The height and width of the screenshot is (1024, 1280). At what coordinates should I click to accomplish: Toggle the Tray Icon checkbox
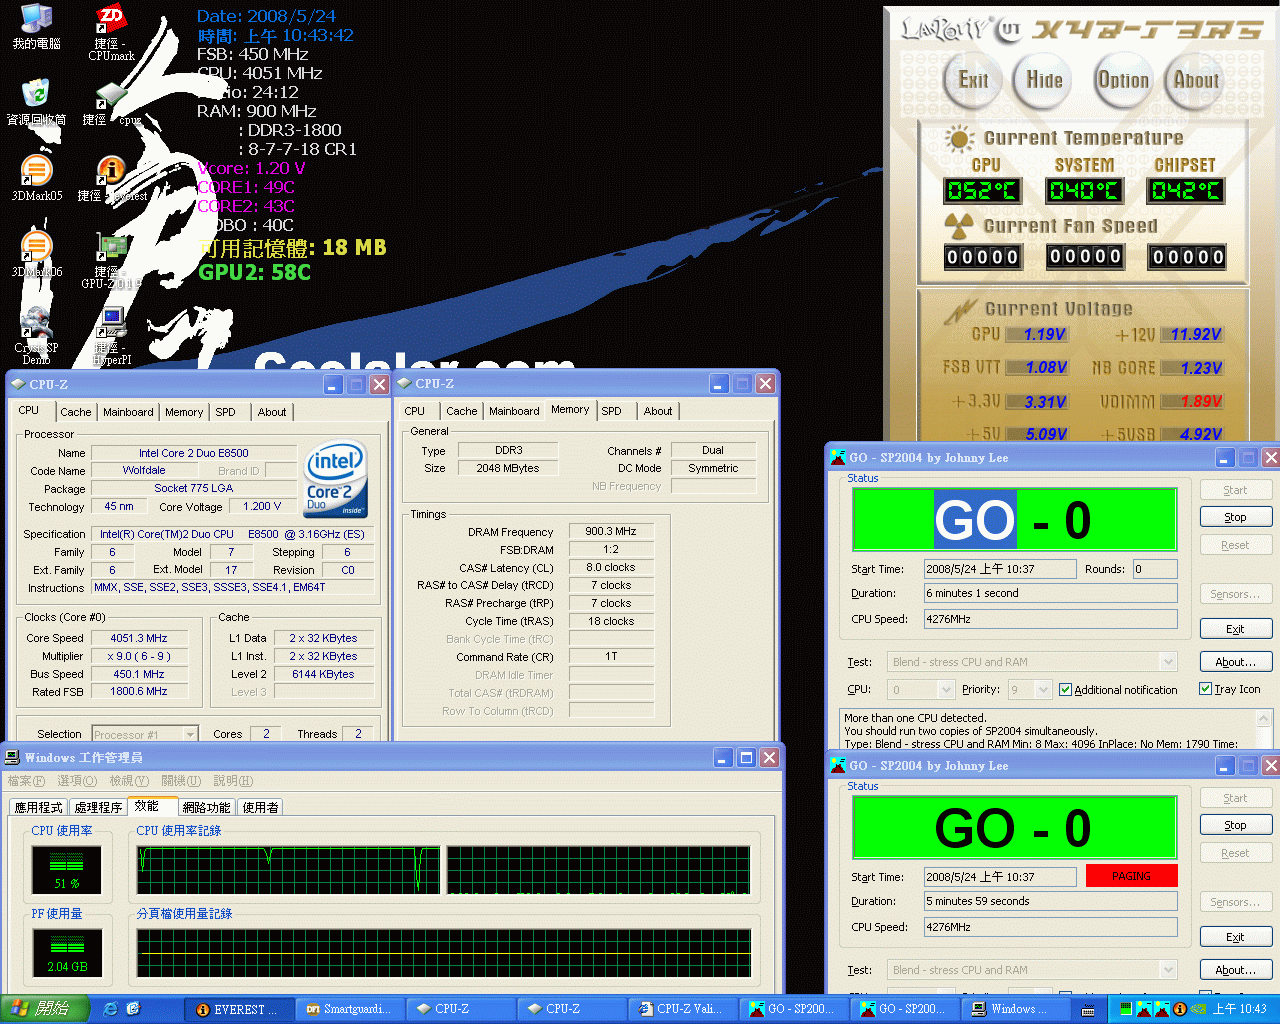click(x=1205, y=689)
